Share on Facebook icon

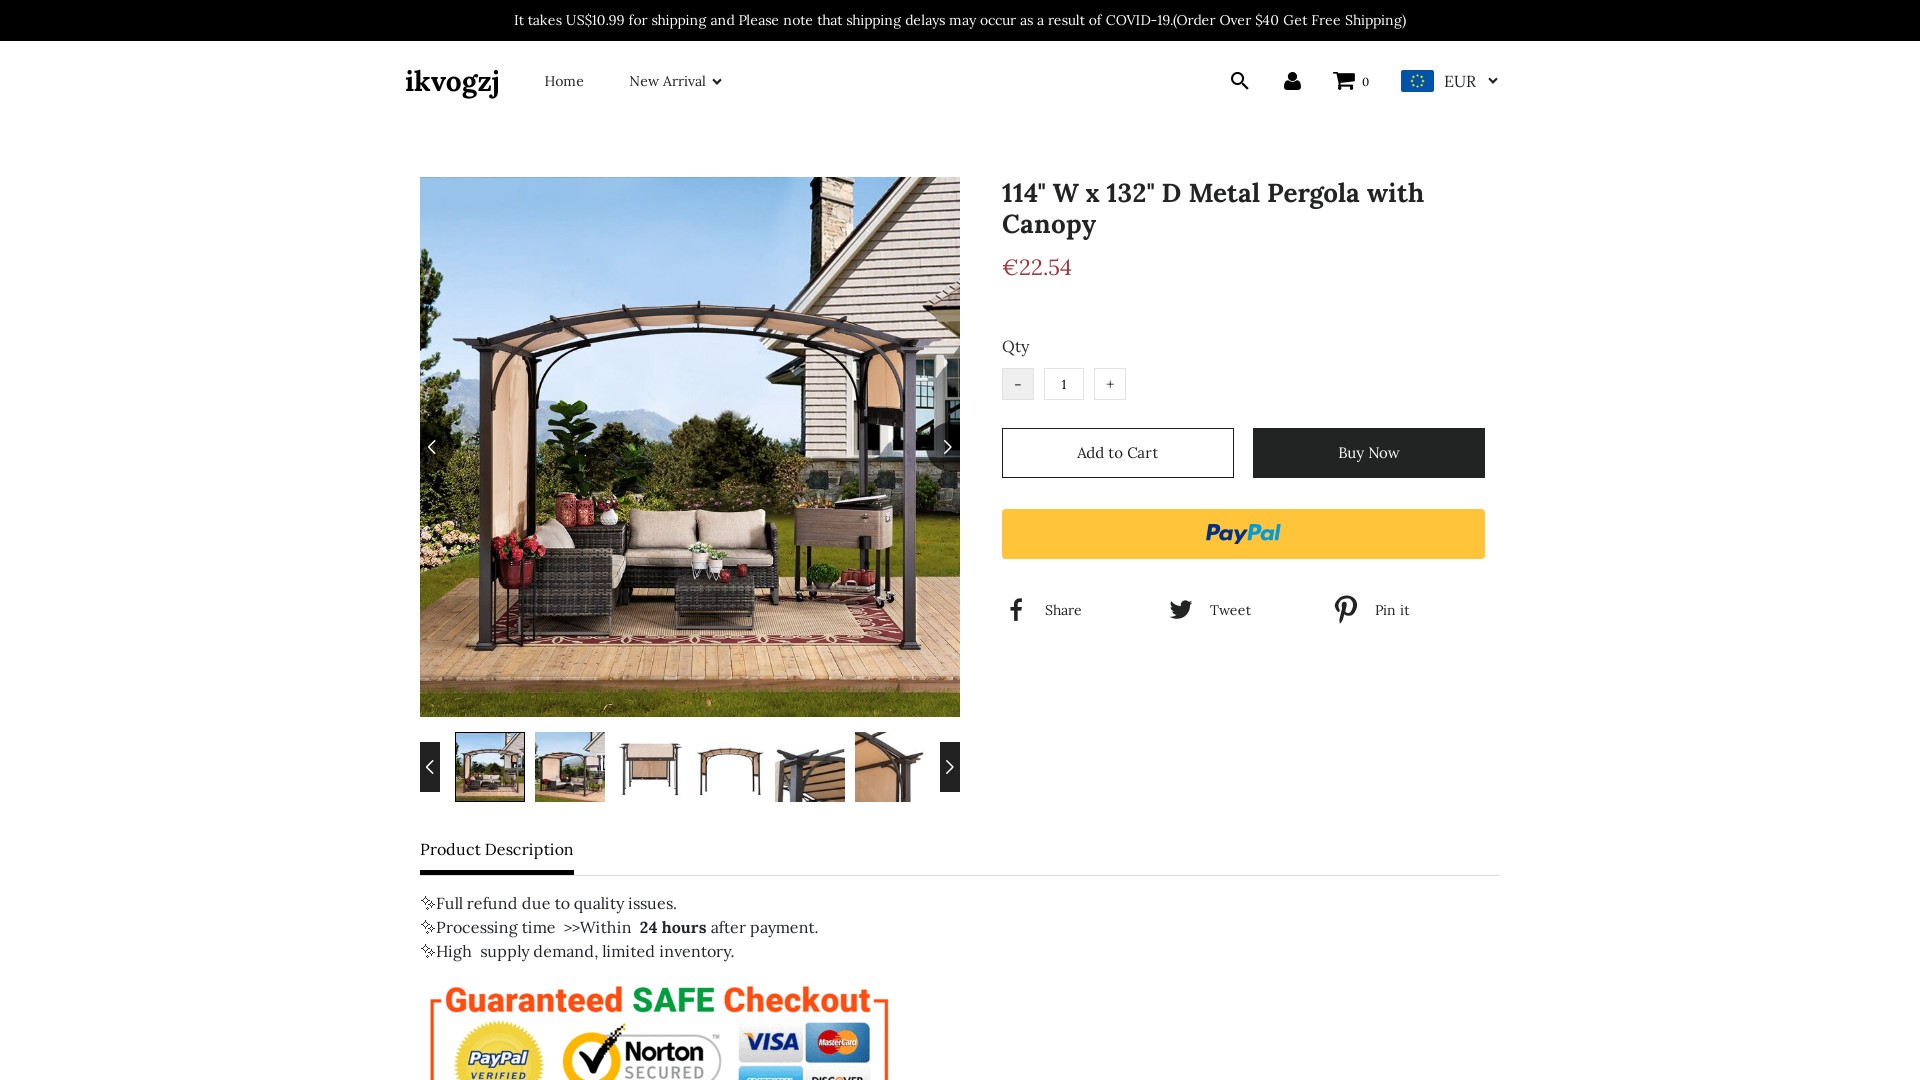(1016, 610)
